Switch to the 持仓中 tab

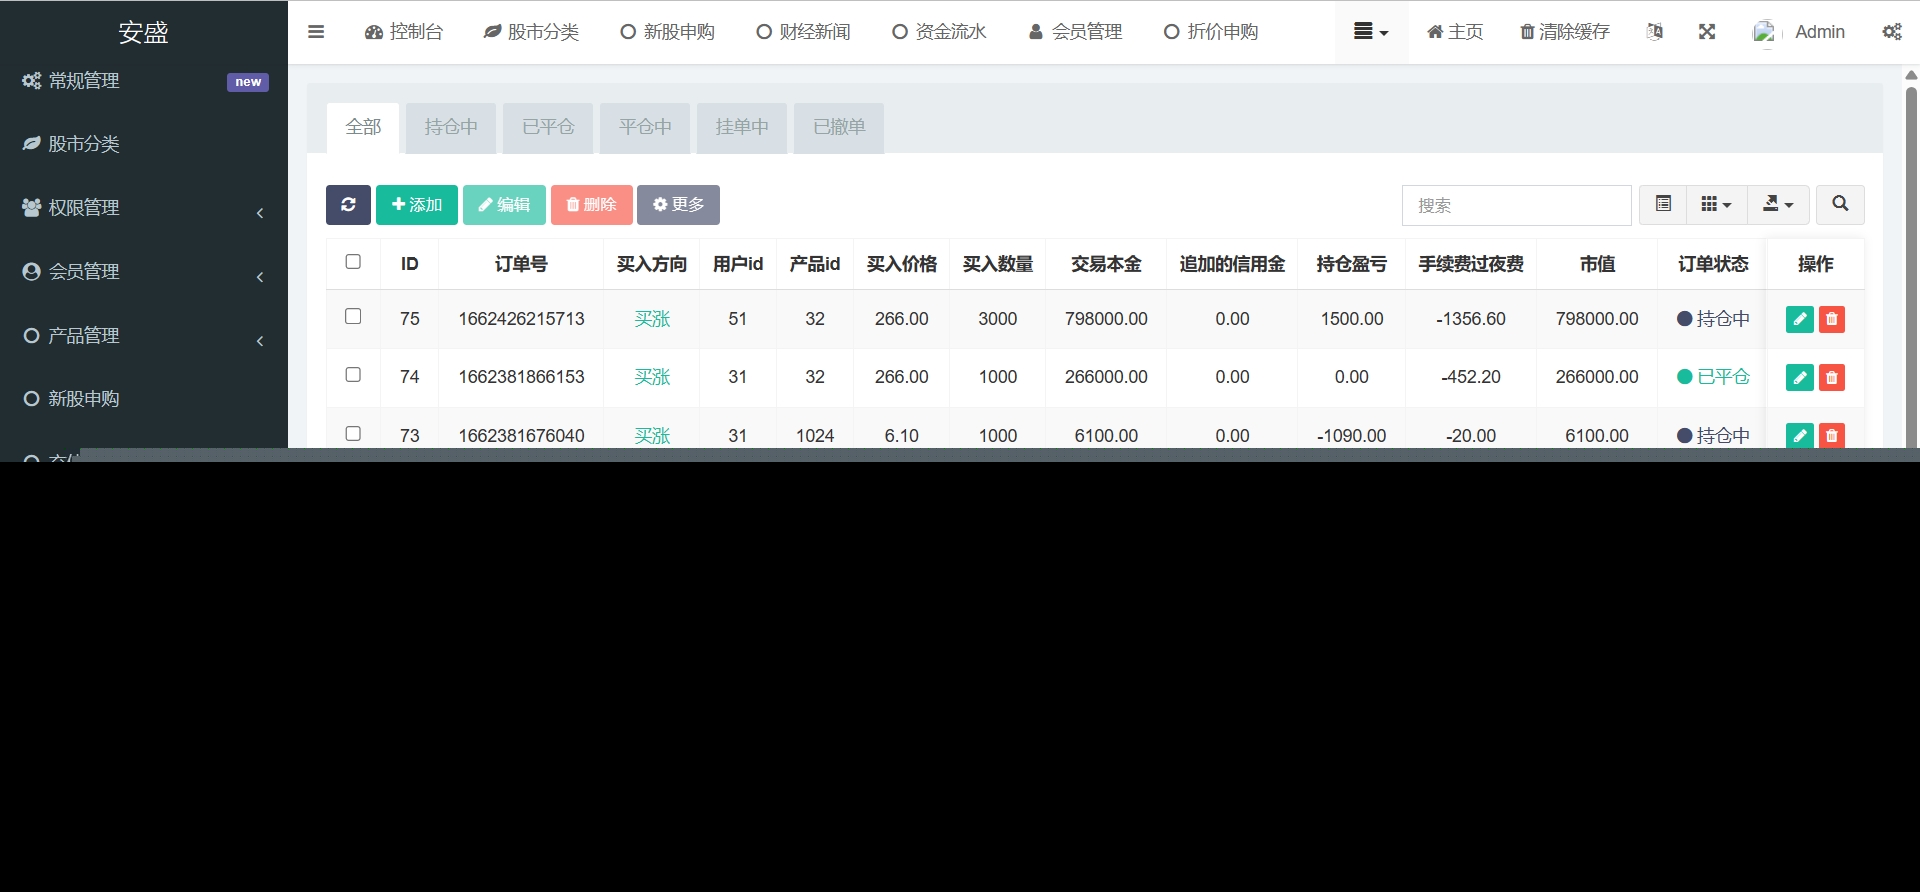451,127
